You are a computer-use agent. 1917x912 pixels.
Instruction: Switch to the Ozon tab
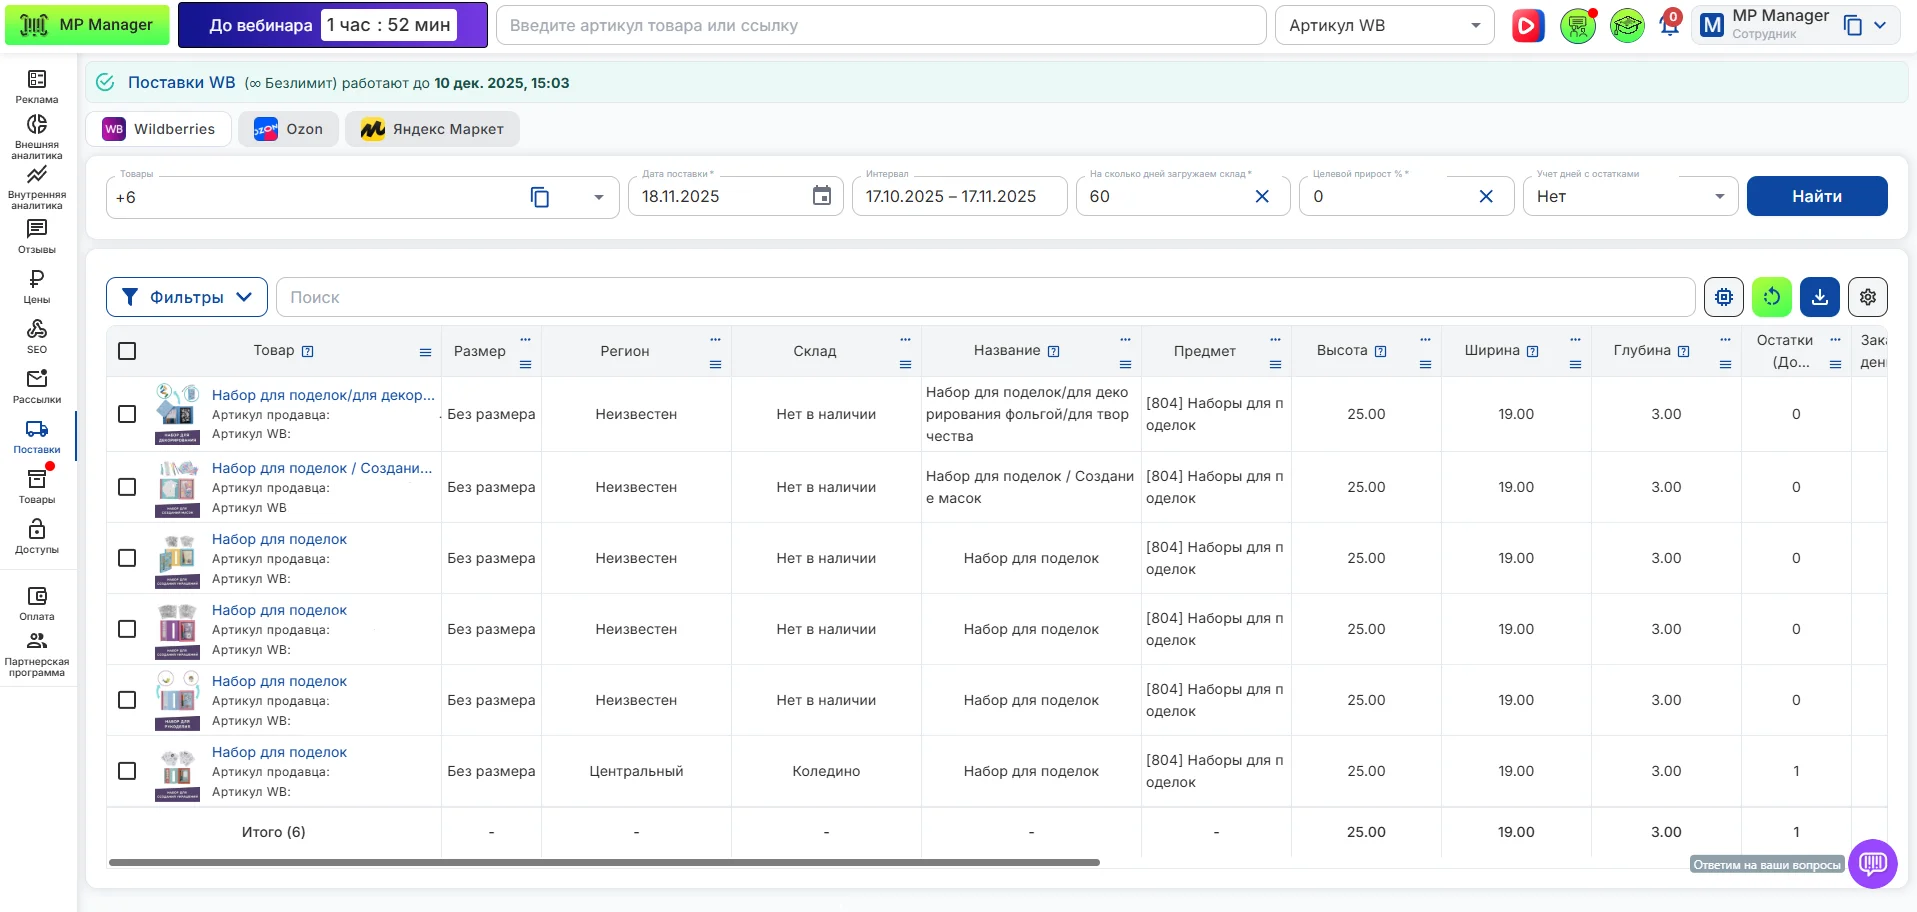click(288, 128)
